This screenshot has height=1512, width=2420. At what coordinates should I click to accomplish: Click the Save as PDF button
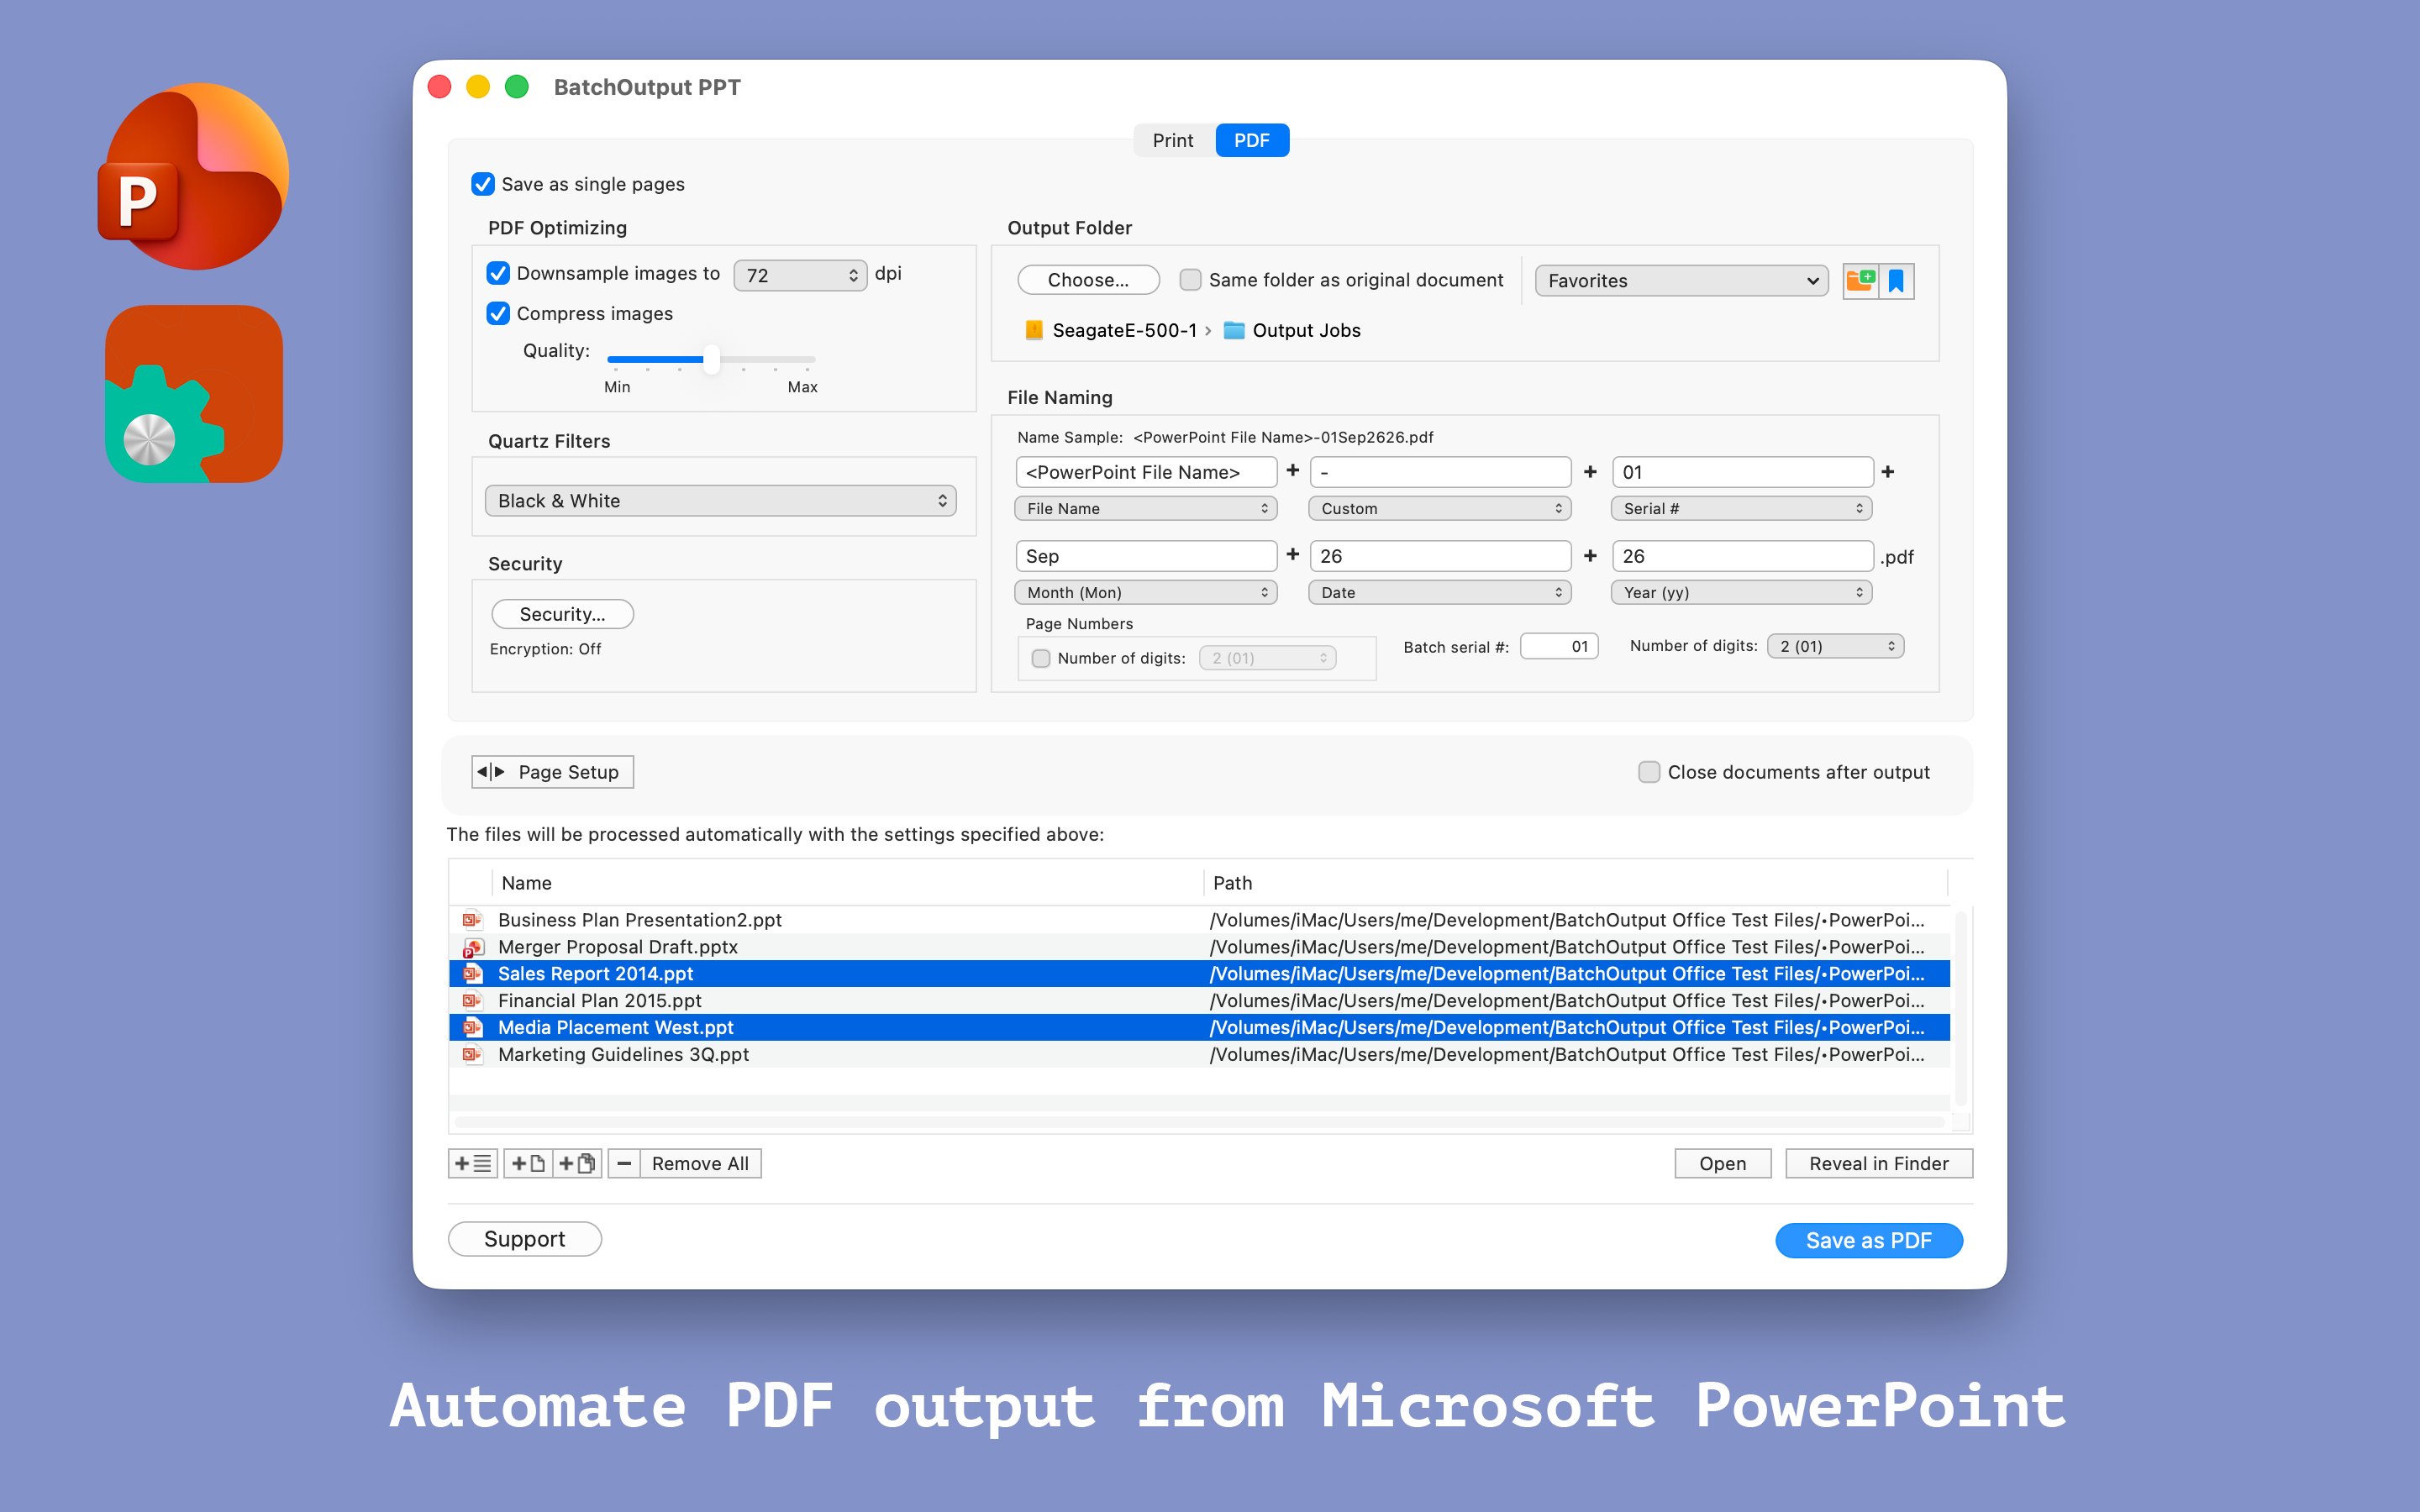1868,1240
